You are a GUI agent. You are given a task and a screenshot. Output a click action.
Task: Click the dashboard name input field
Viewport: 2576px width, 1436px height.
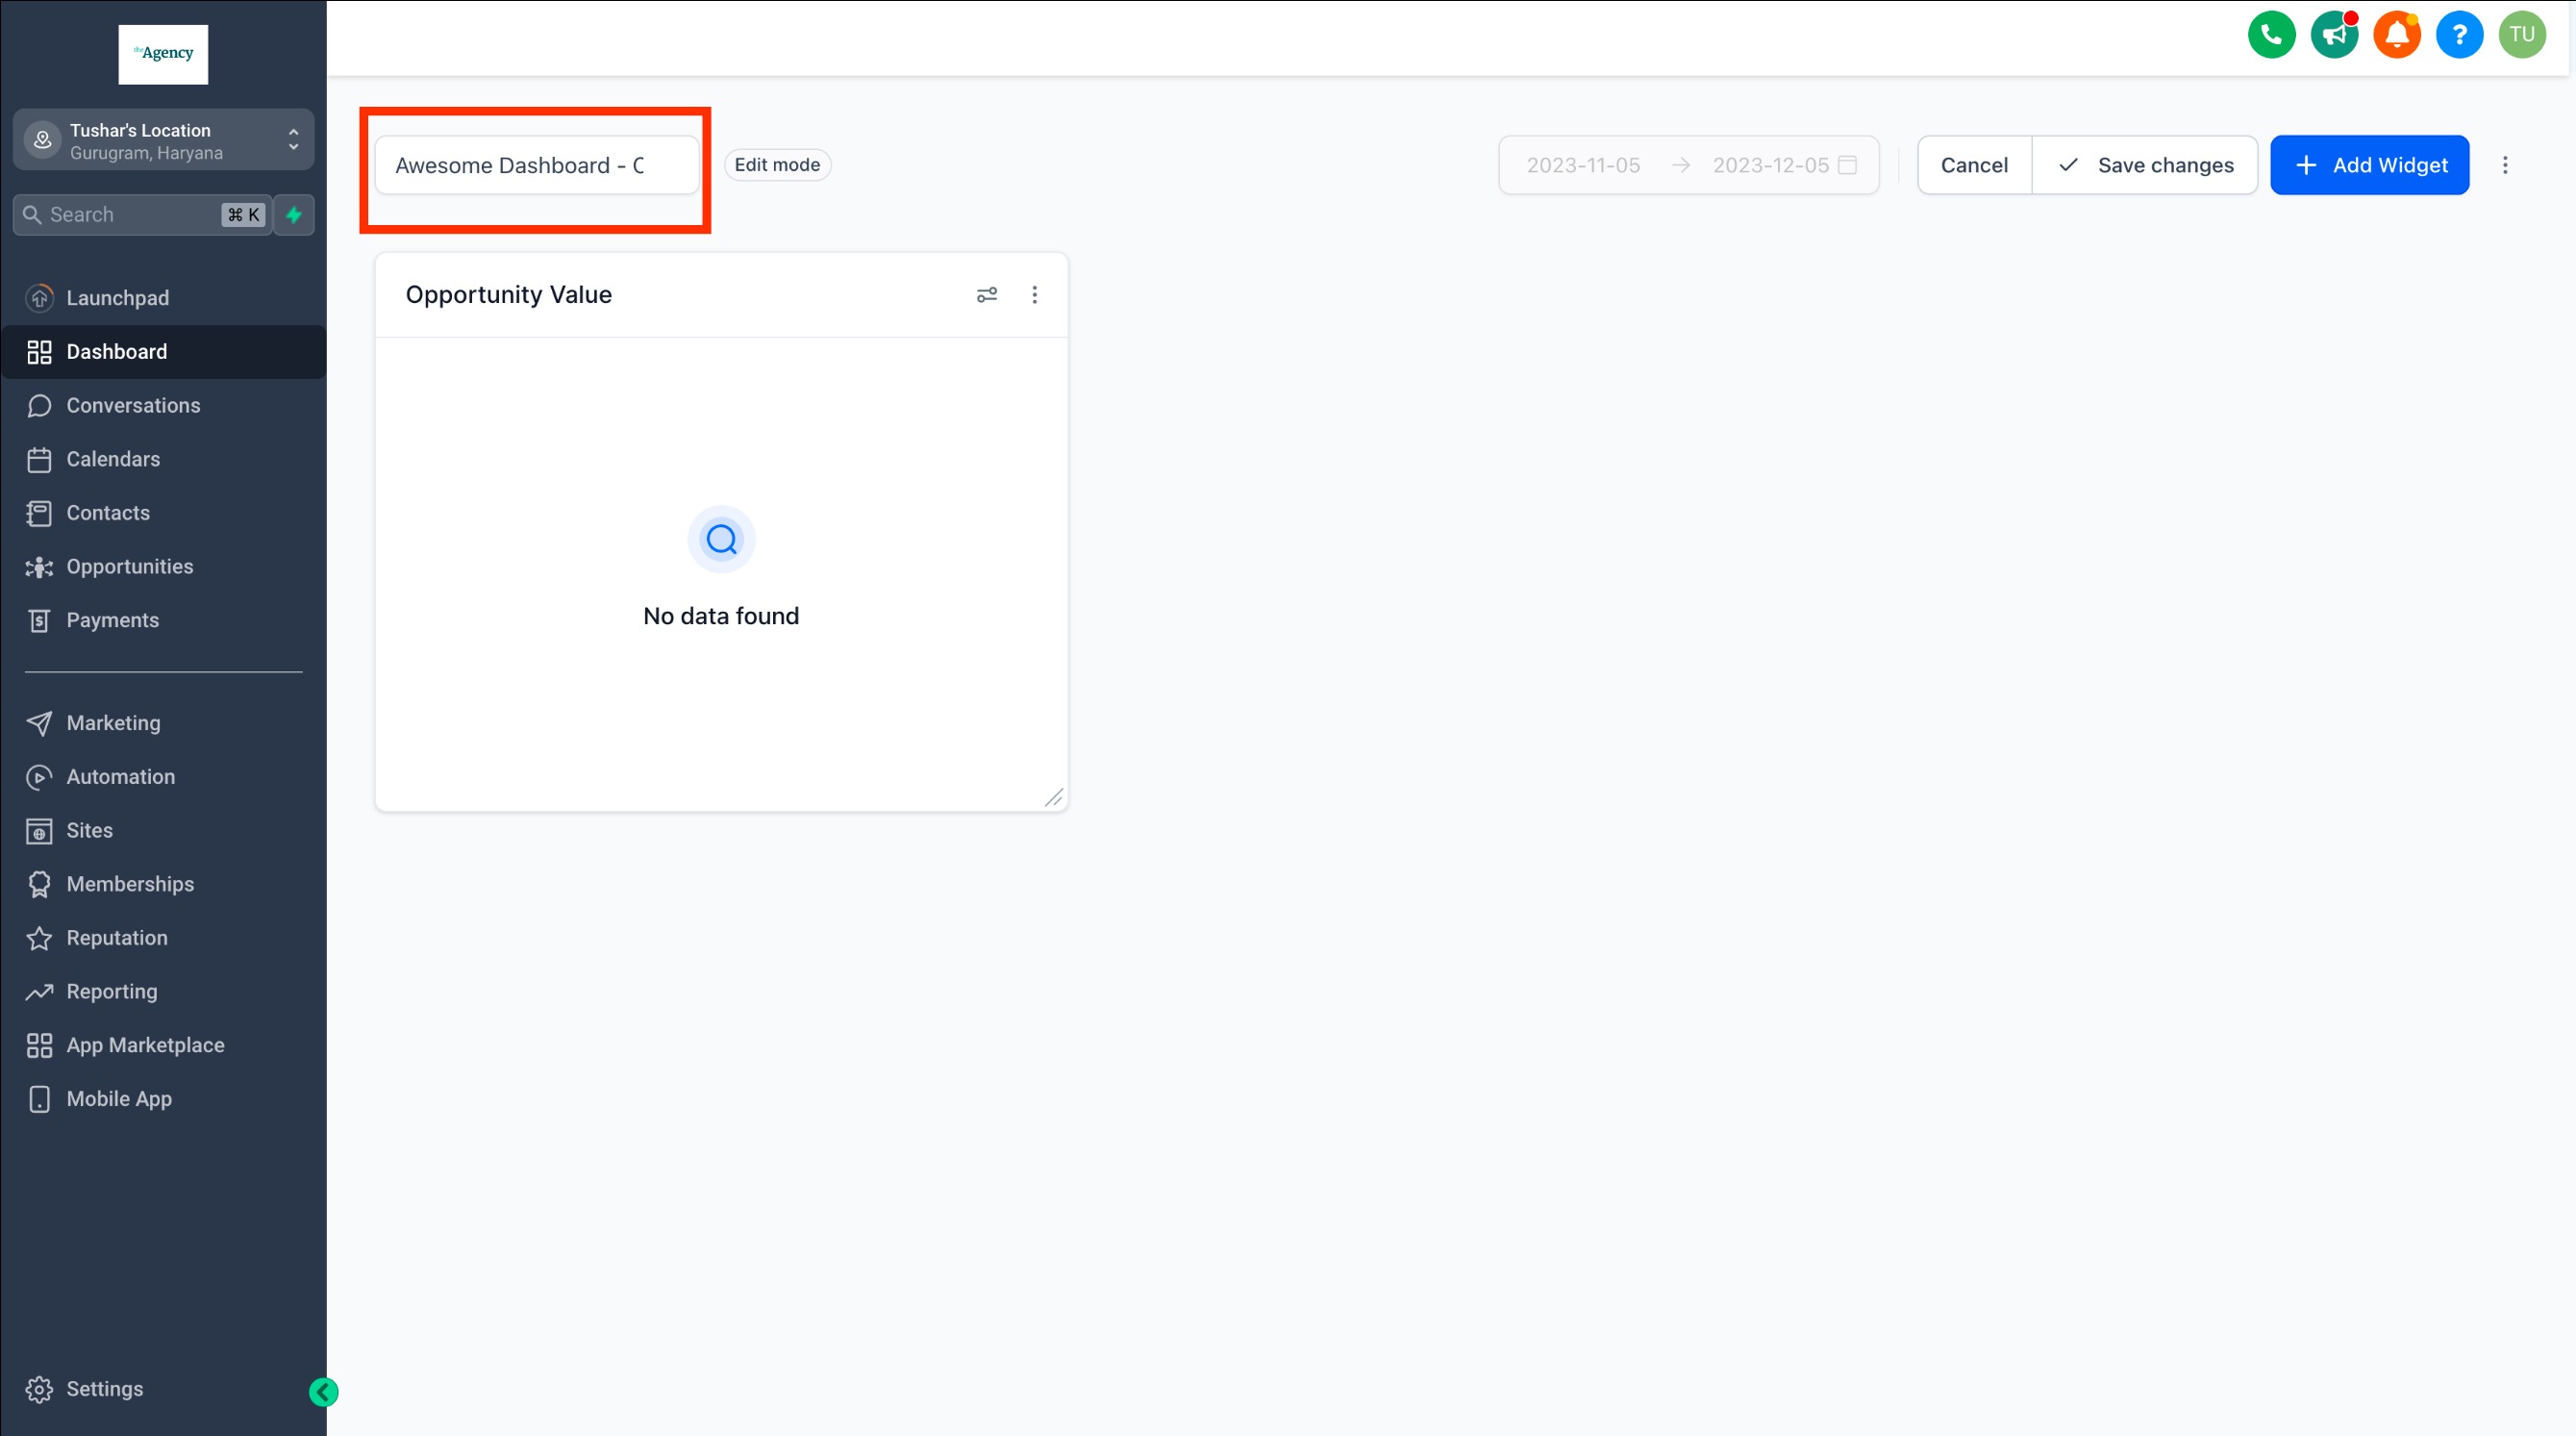536,165
